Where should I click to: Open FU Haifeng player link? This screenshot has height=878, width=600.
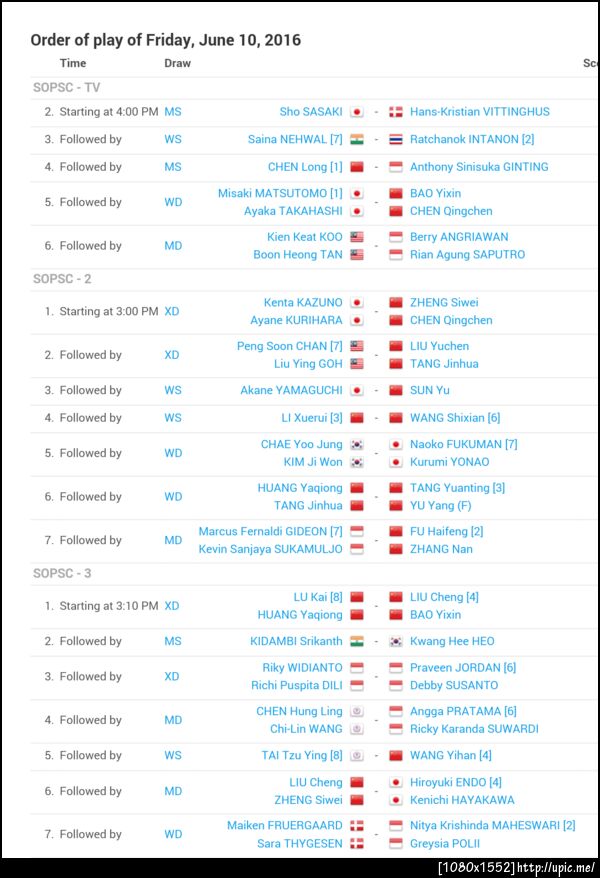tap(446, 531)
